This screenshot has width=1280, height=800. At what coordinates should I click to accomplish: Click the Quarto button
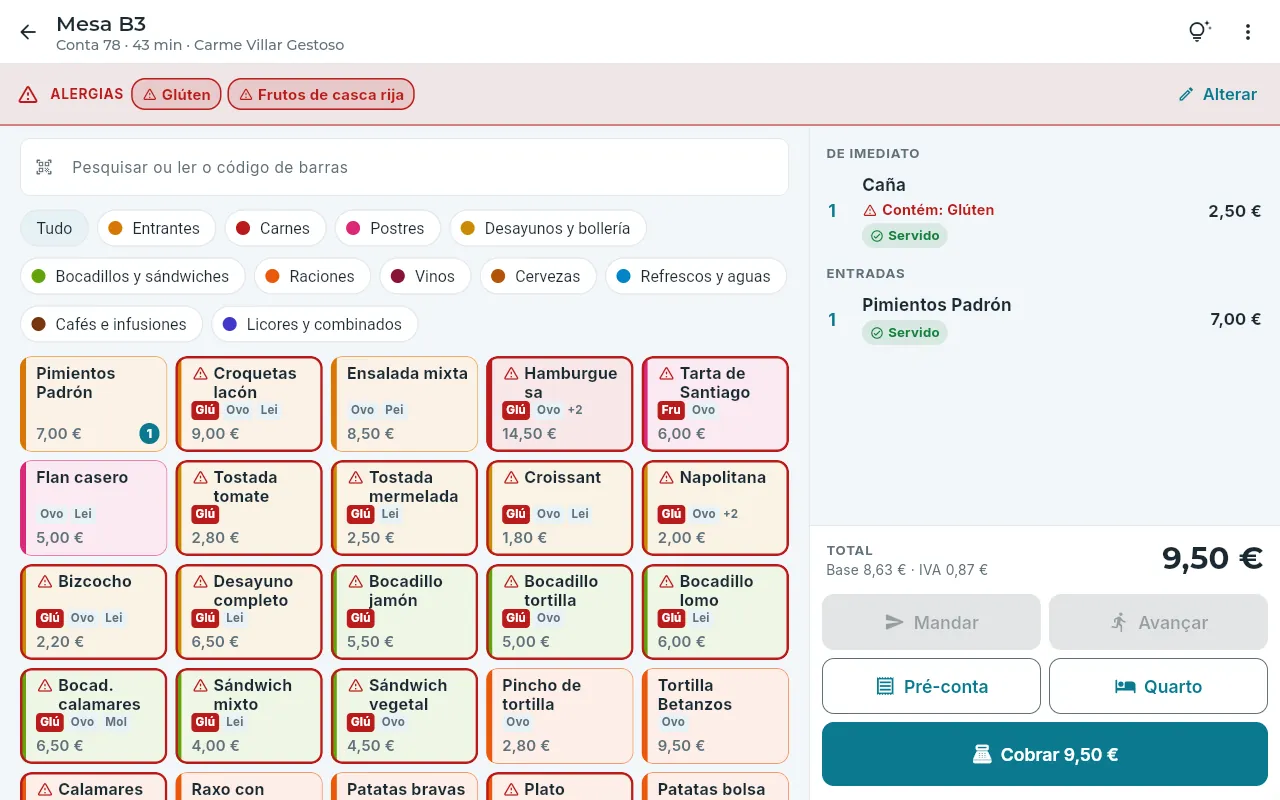[x=1158, y=686]
